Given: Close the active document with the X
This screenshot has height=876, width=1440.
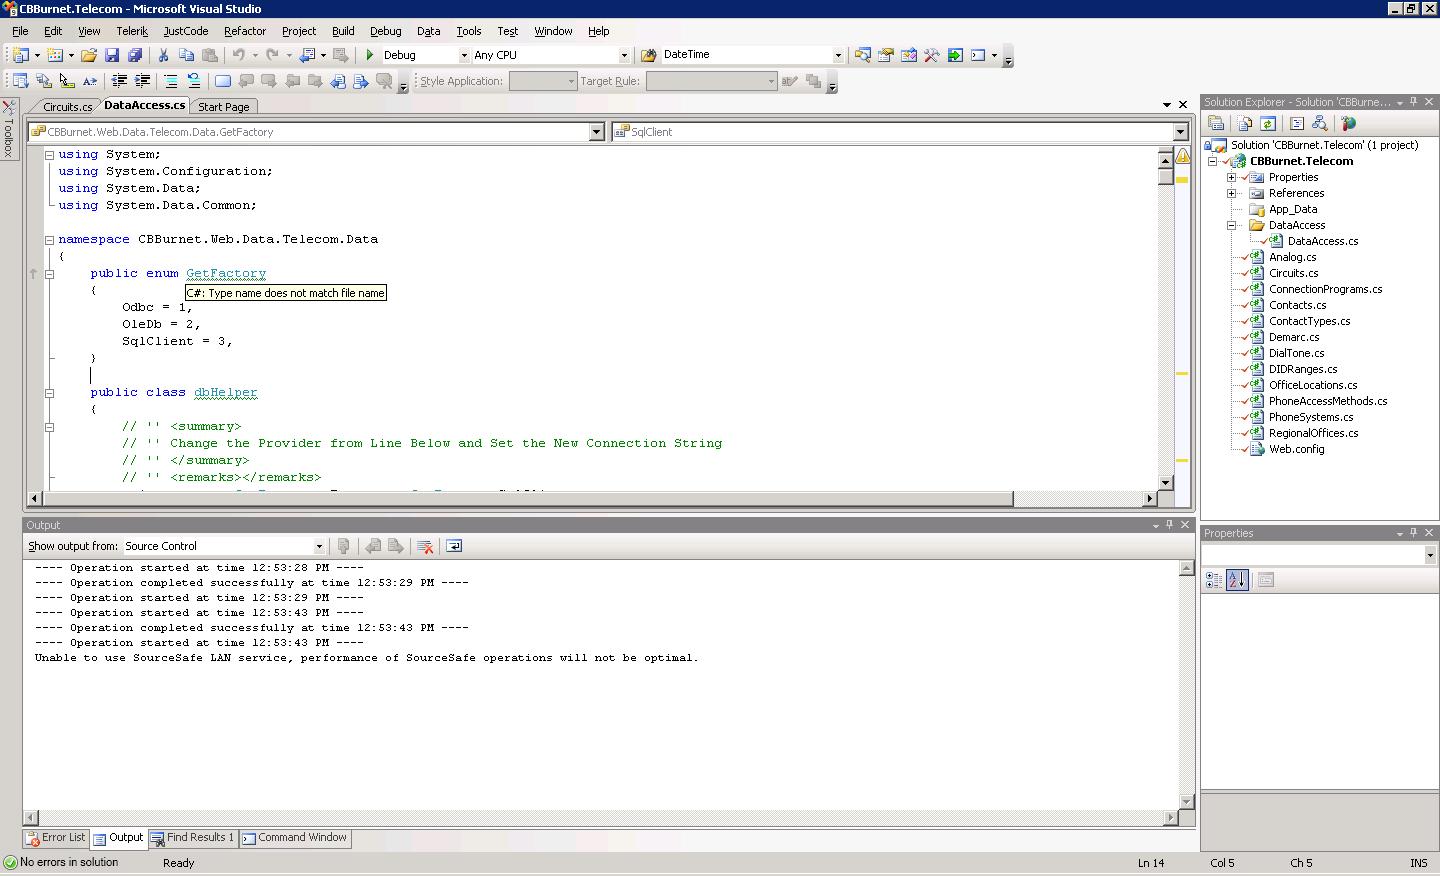Looking at the screenshot, I should pos(1183,104).
